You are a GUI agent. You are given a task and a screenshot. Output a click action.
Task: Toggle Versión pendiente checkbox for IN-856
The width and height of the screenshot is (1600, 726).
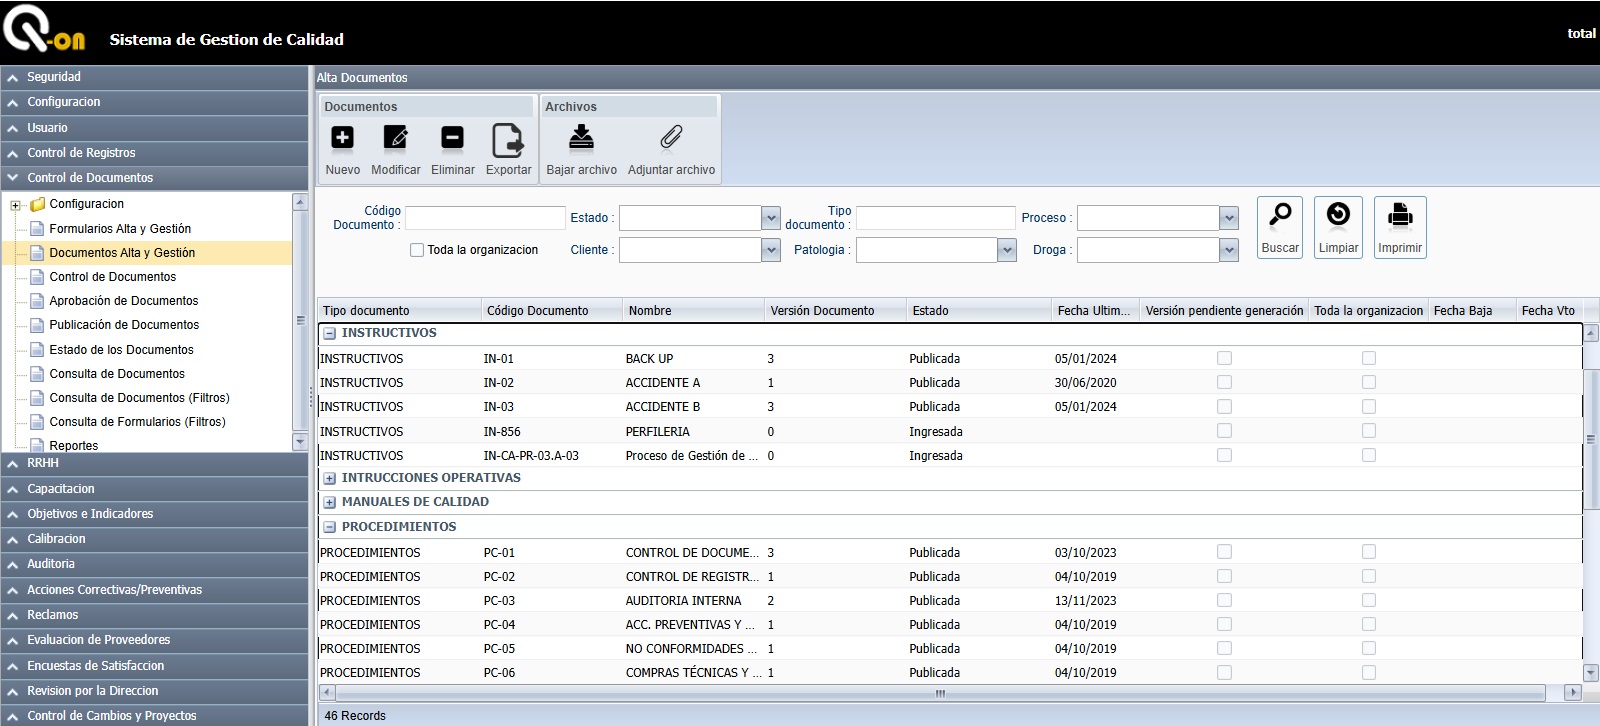click(x=1224, y=431)
